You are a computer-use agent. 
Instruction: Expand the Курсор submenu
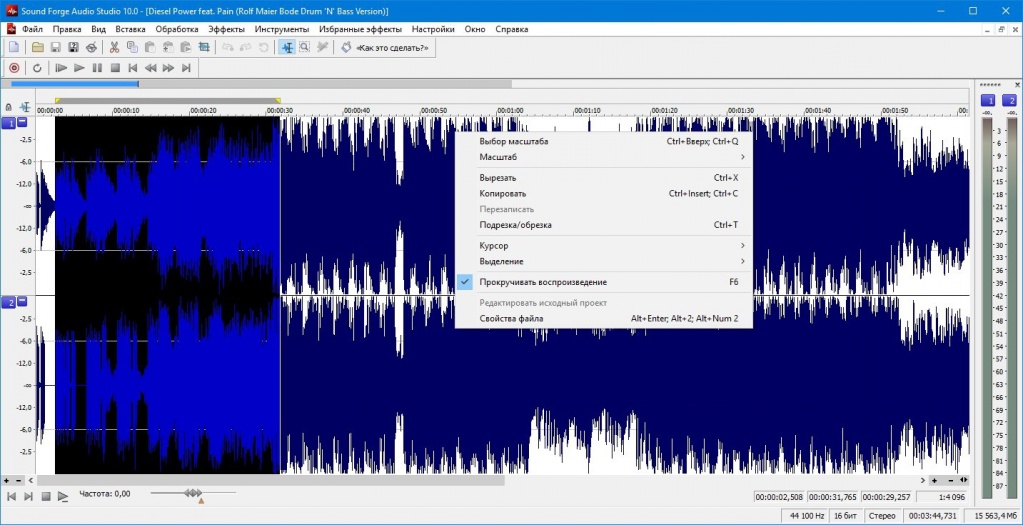click(603, 246)
